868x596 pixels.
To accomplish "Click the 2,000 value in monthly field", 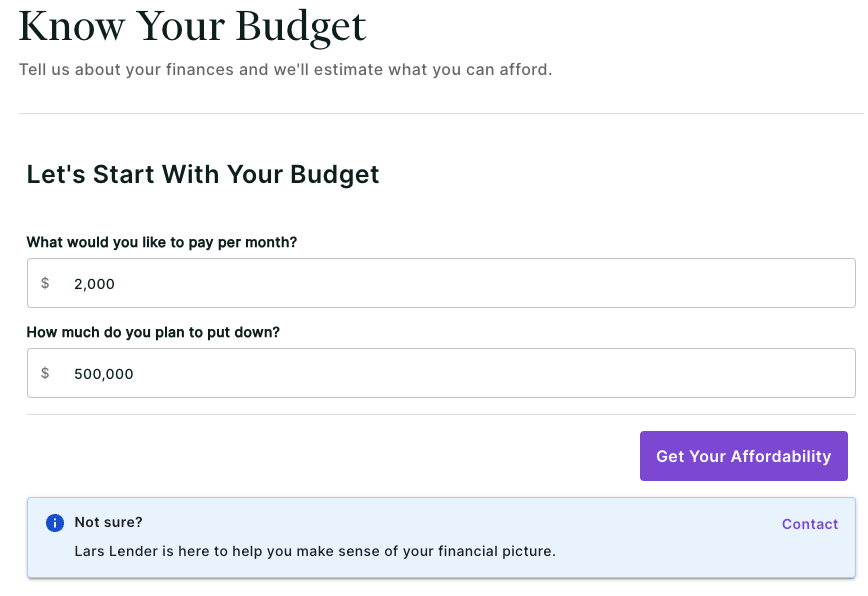I will pyautogui.click(x=94, y=284).
